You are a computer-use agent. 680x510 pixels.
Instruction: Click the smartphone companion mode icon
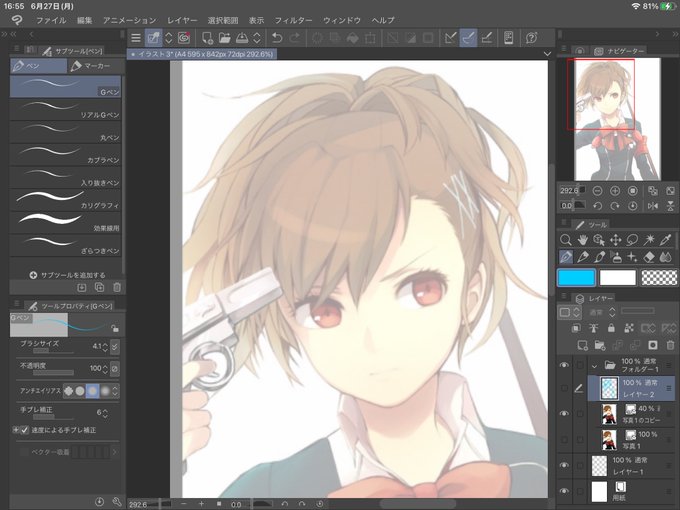click(509, 38)
